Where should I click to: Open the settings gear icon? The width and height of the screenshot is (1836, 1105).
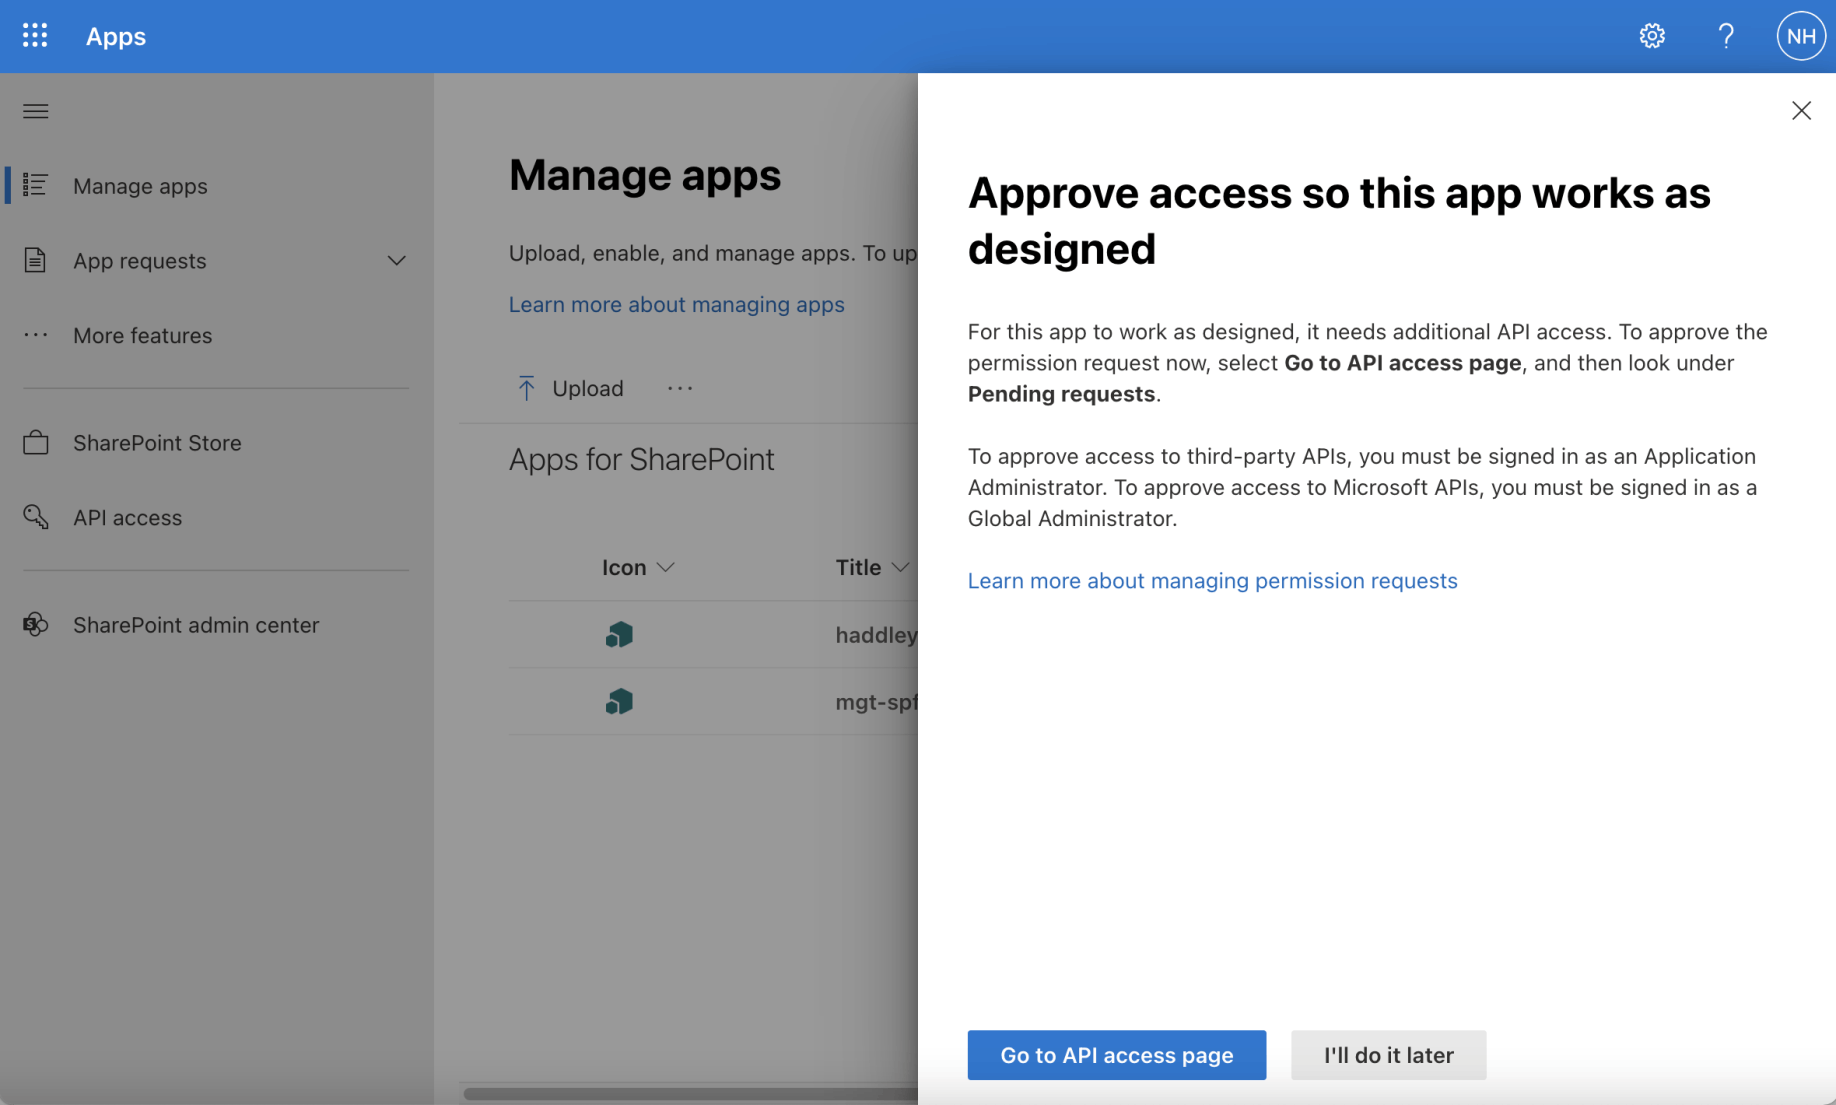[1651, 36]
